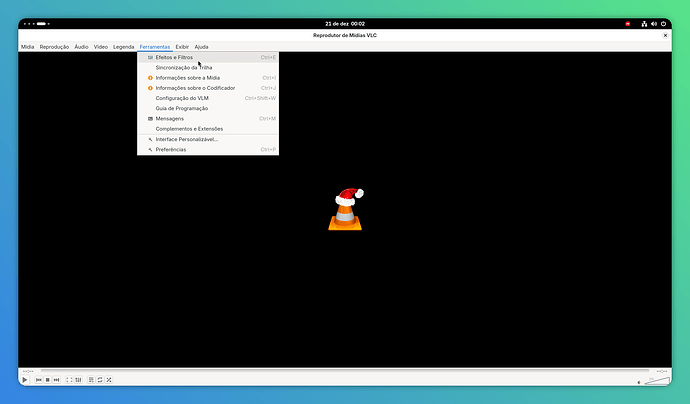Adjust the volume slider

(x=657, y=380)
